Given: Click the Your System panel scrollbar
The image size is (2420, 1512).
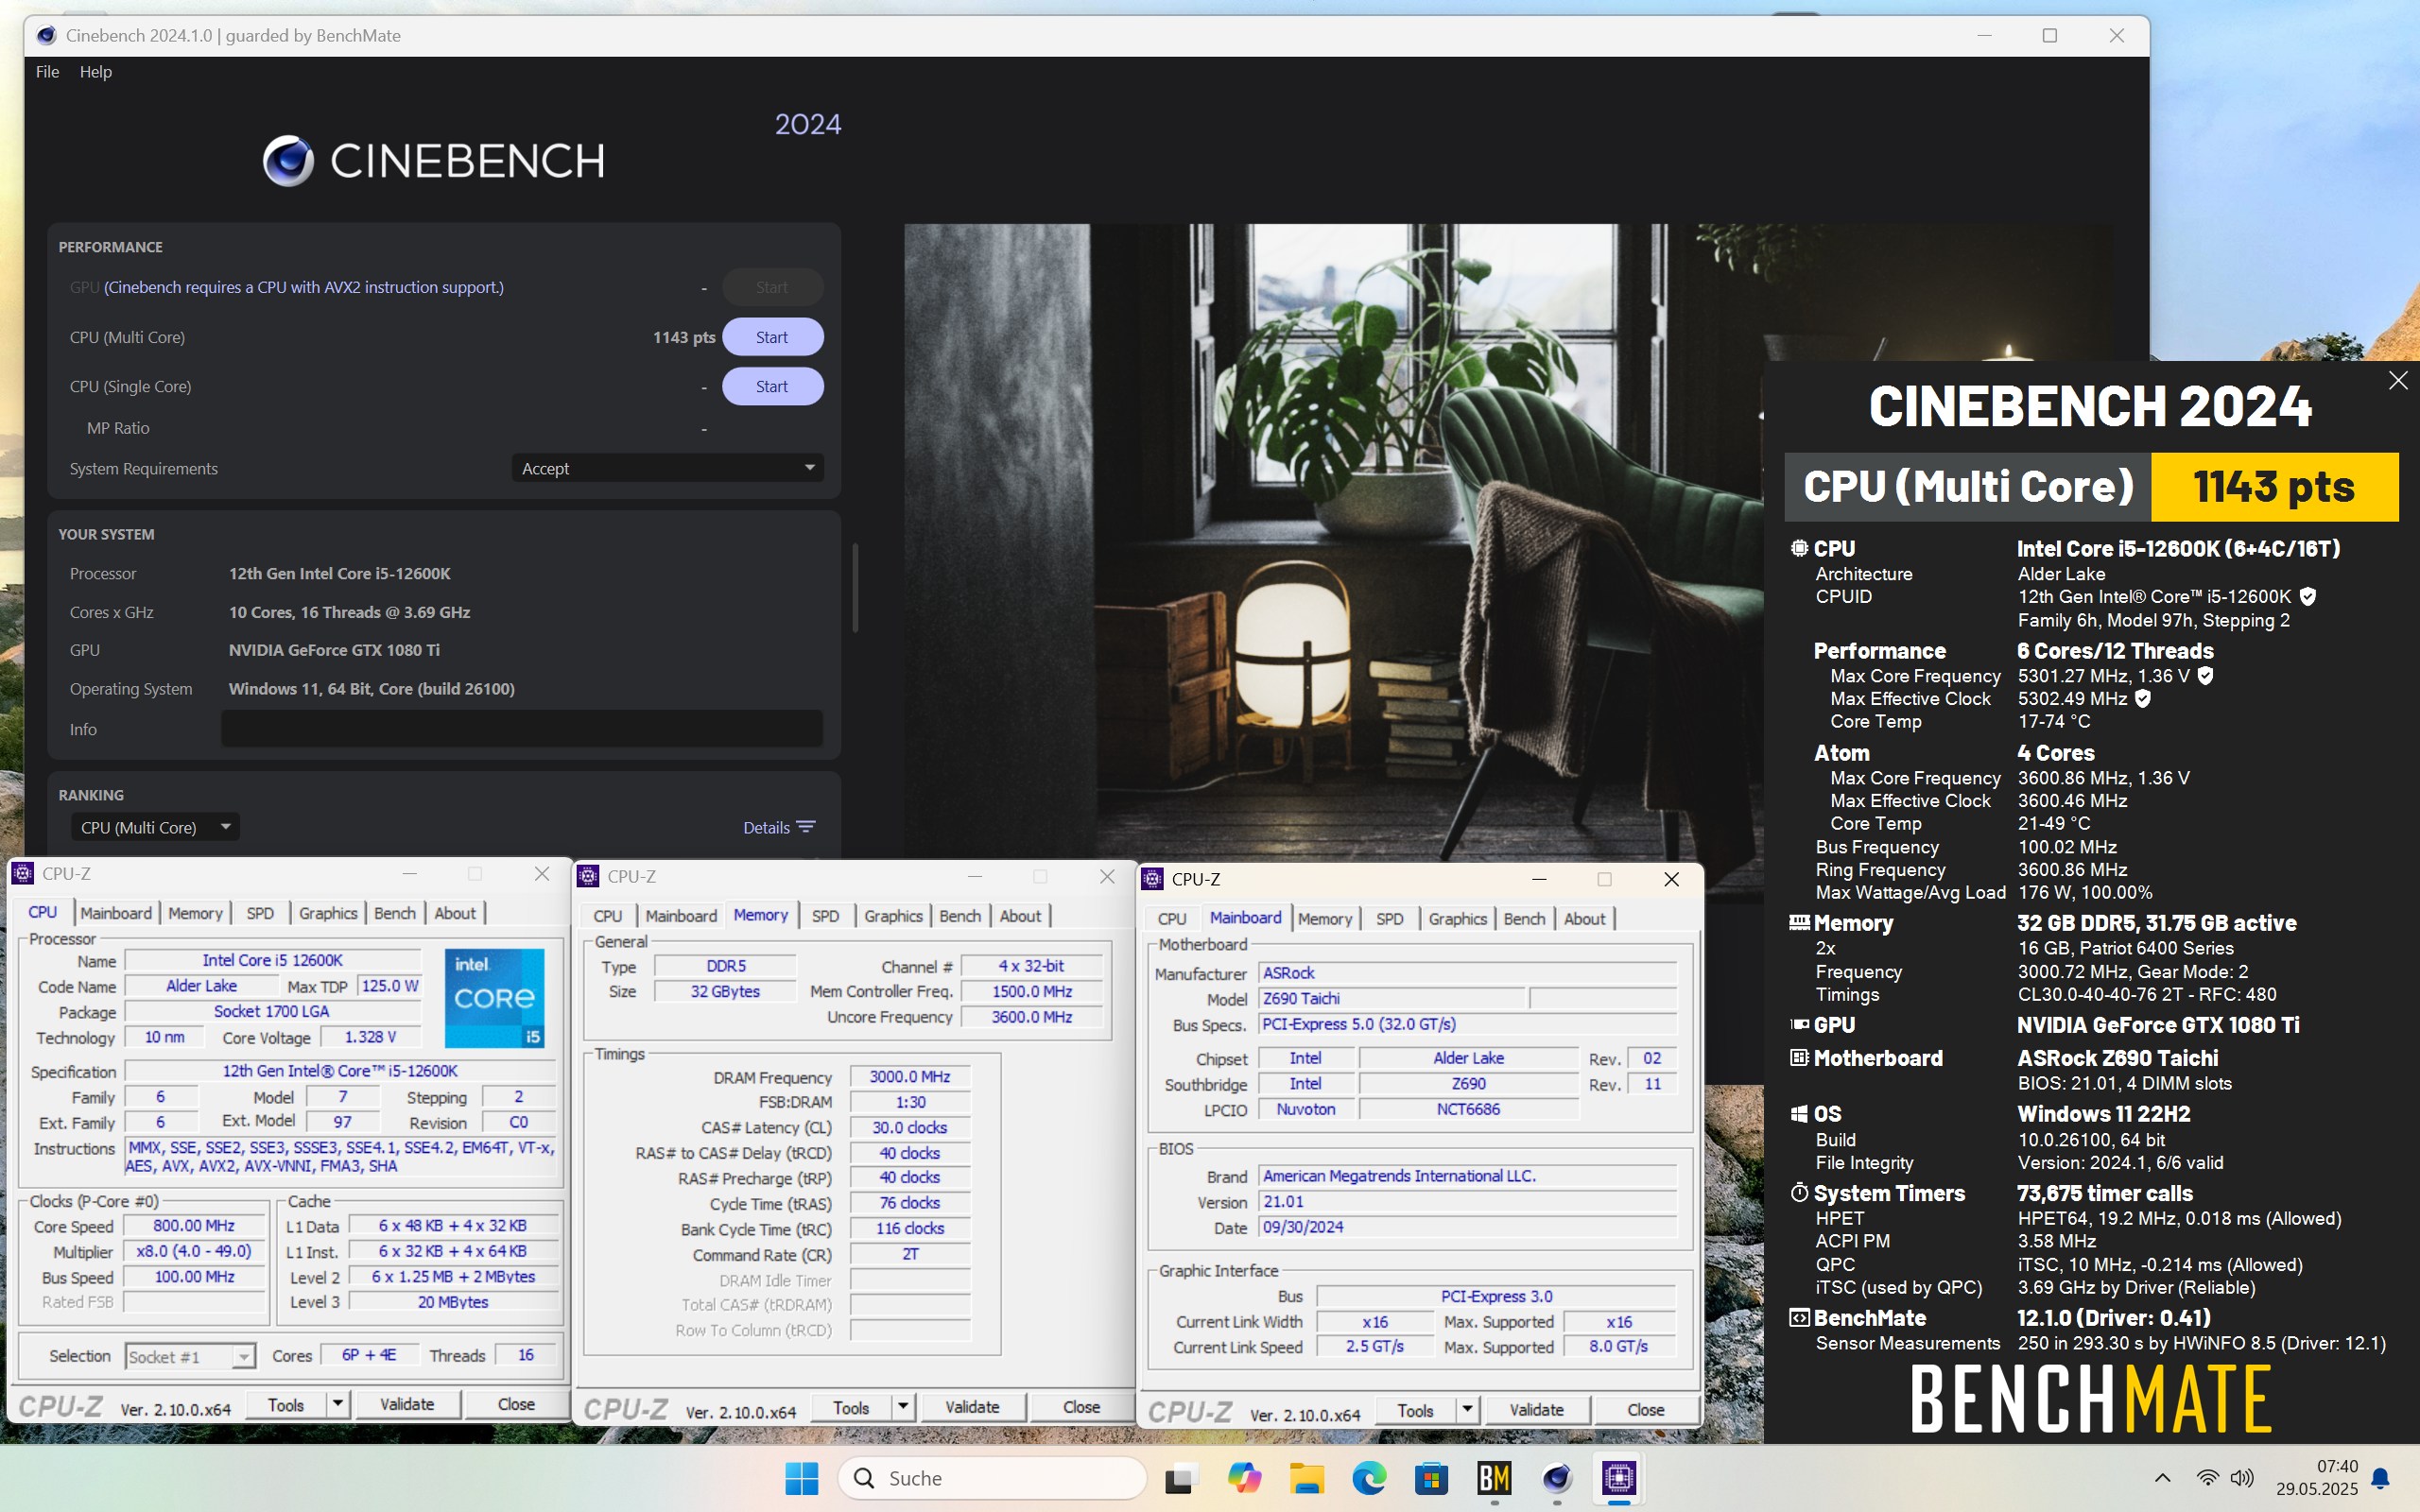Looking at the screenshot, I should [x=855, y=588].
